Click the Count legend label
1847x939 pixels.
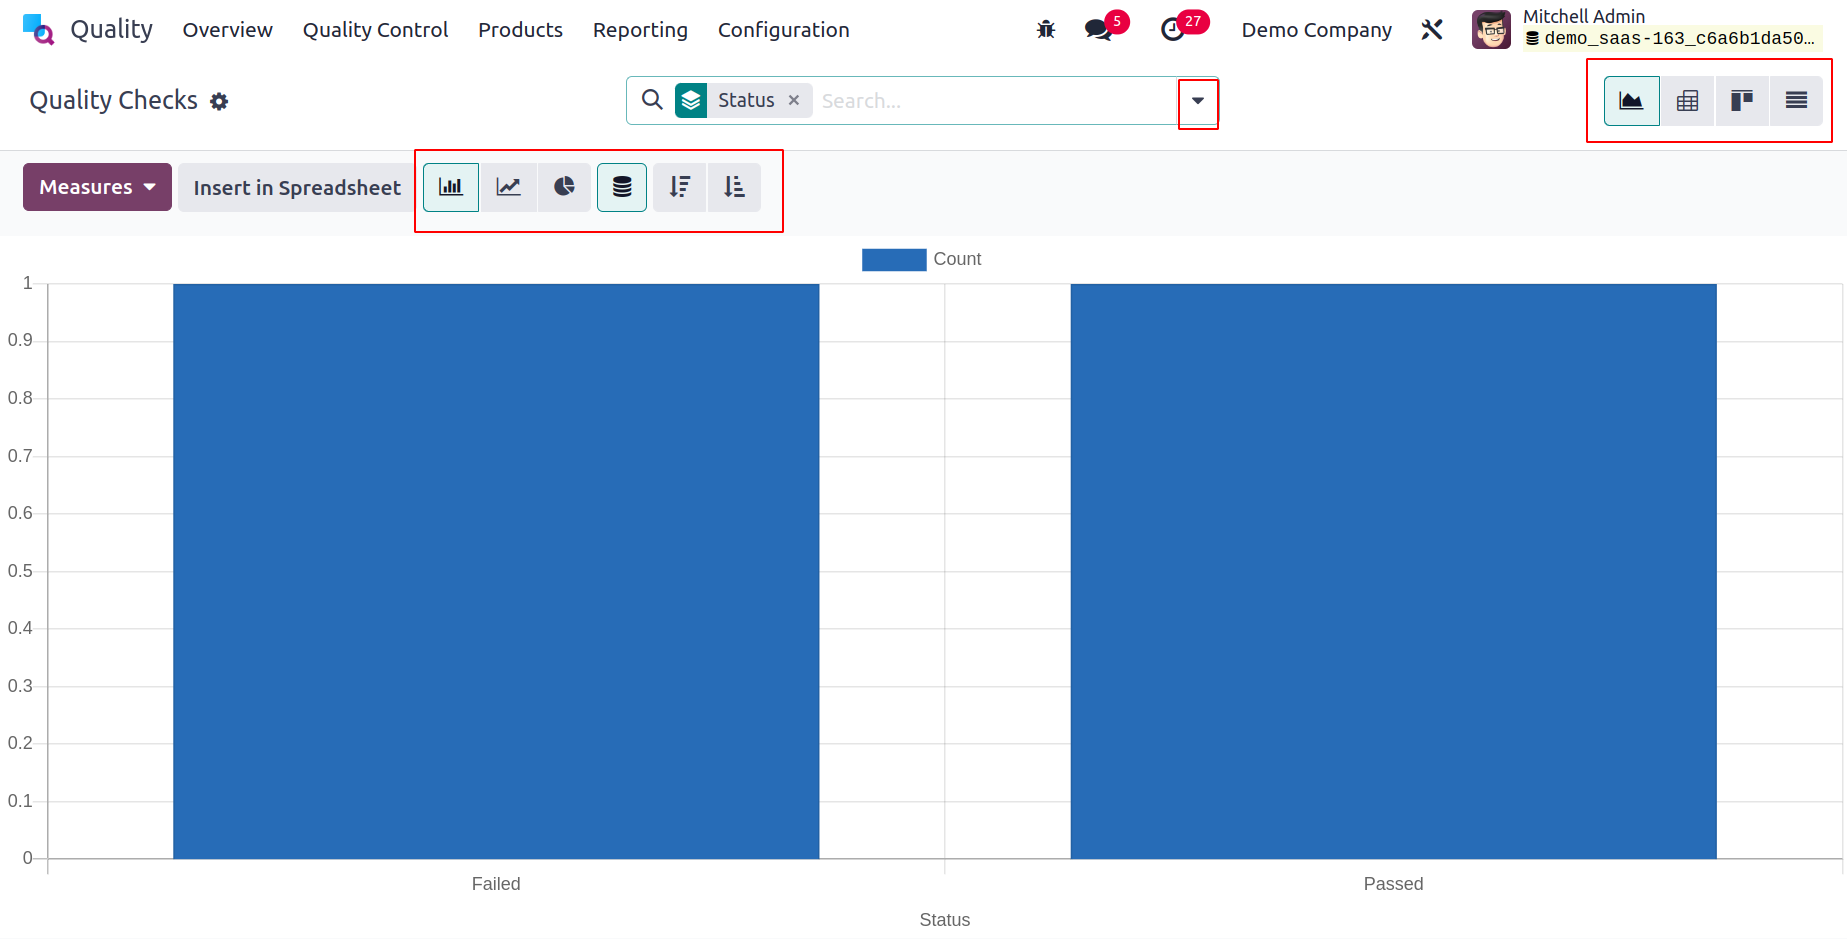957,259
